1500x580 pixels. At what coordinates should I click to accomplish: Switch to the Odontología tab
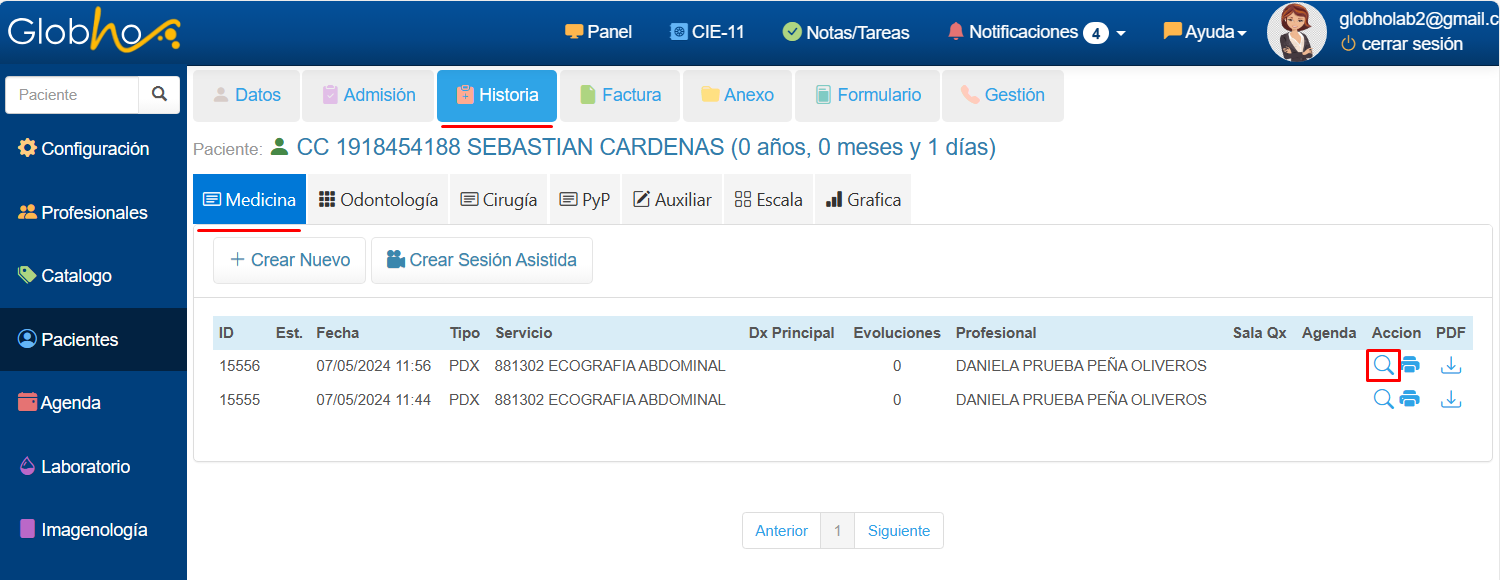click(x=378, y=200)
